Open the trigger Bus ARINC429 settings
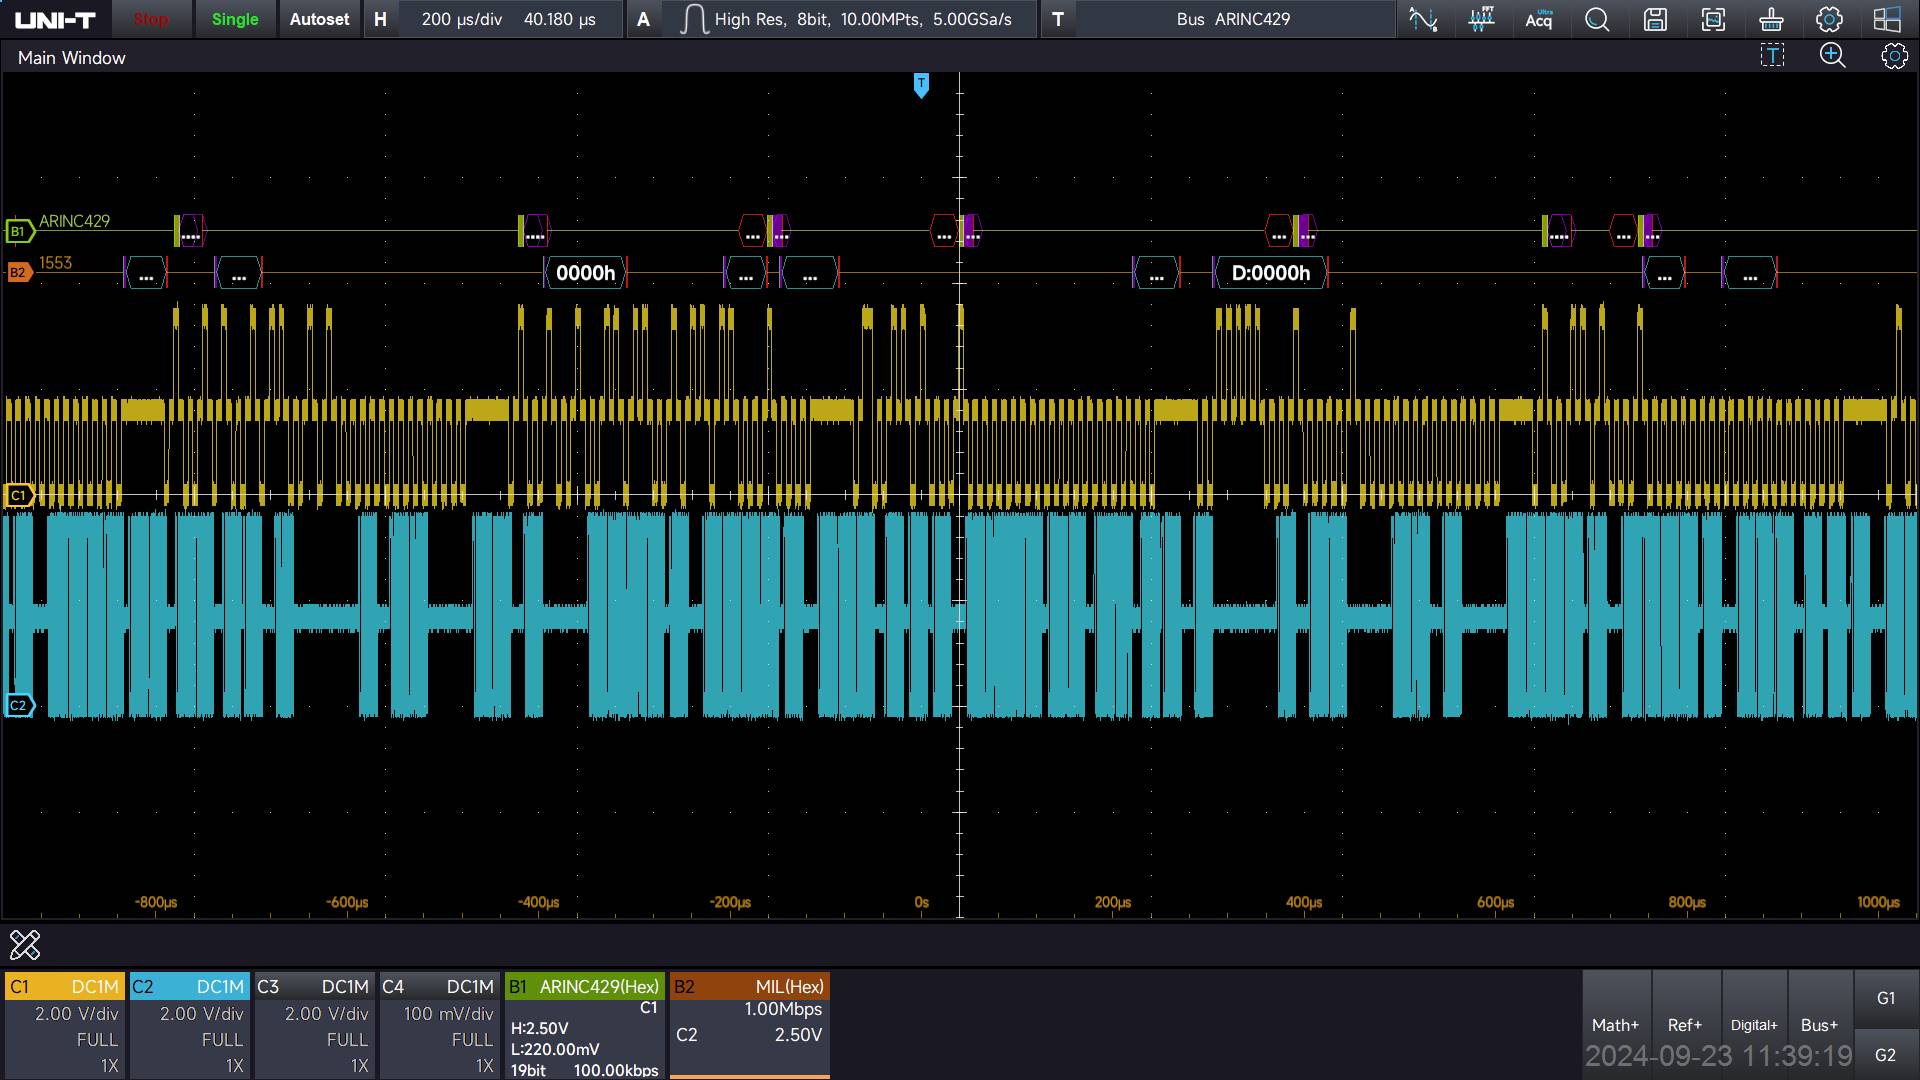Screen dimensions: 1920x1080 click(1232, 19)
